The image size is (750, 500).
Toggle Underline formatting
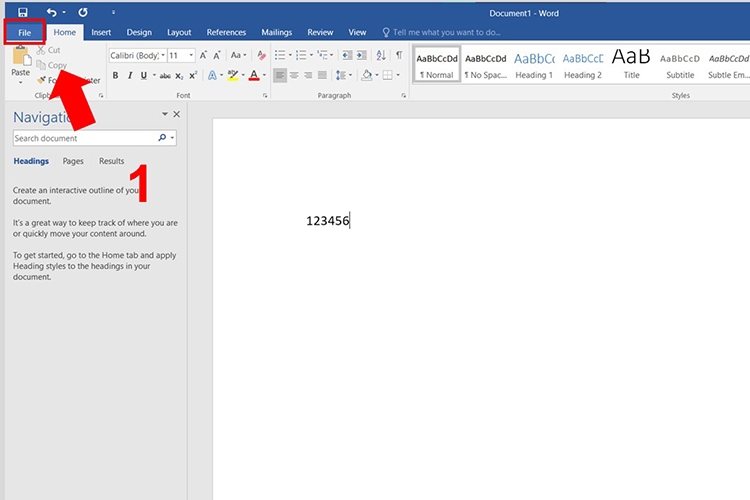(143, 75)
